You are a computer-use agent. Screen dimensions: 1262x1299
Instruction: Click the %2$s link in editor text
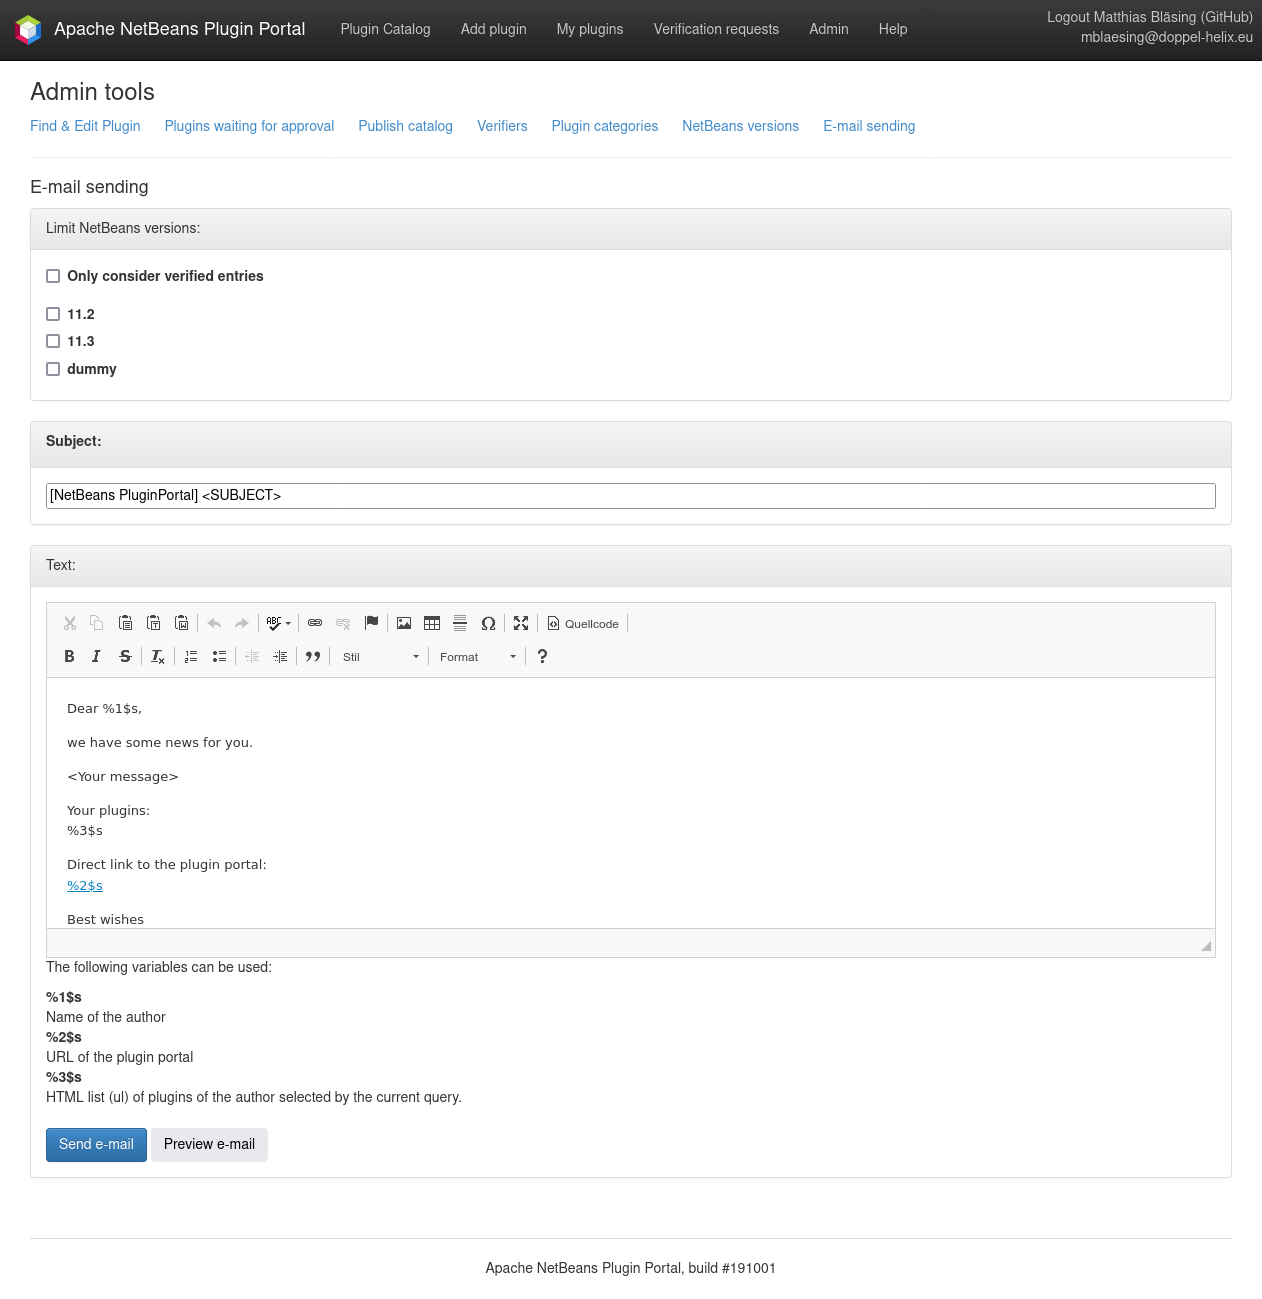pyautogui.click(x=85, y=885)
